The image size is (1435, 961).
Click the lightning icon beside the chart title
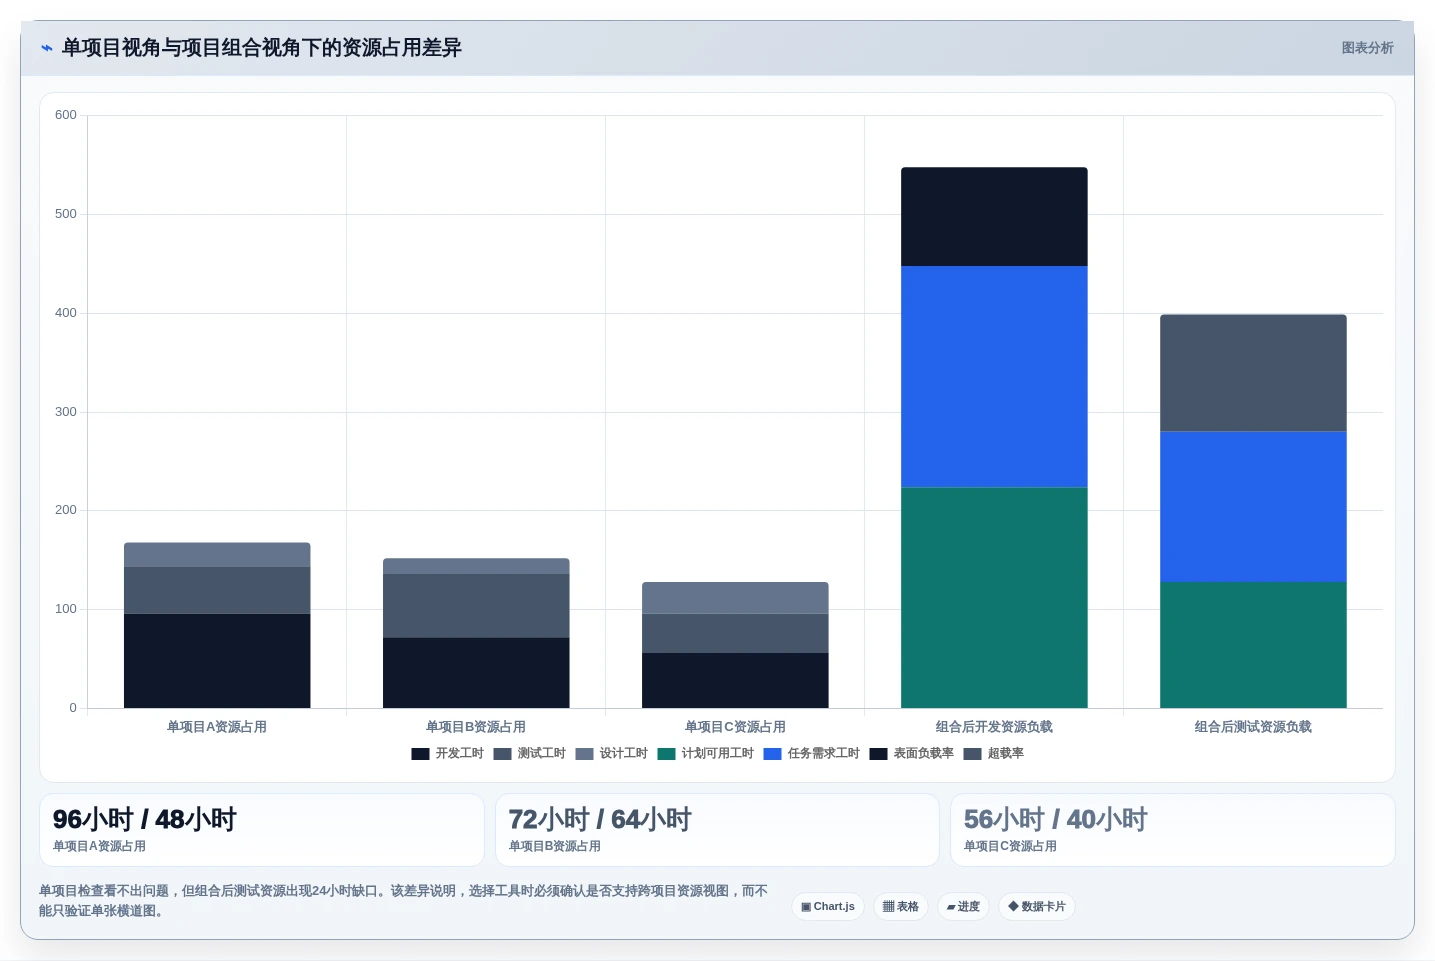(x=47, y=48)
